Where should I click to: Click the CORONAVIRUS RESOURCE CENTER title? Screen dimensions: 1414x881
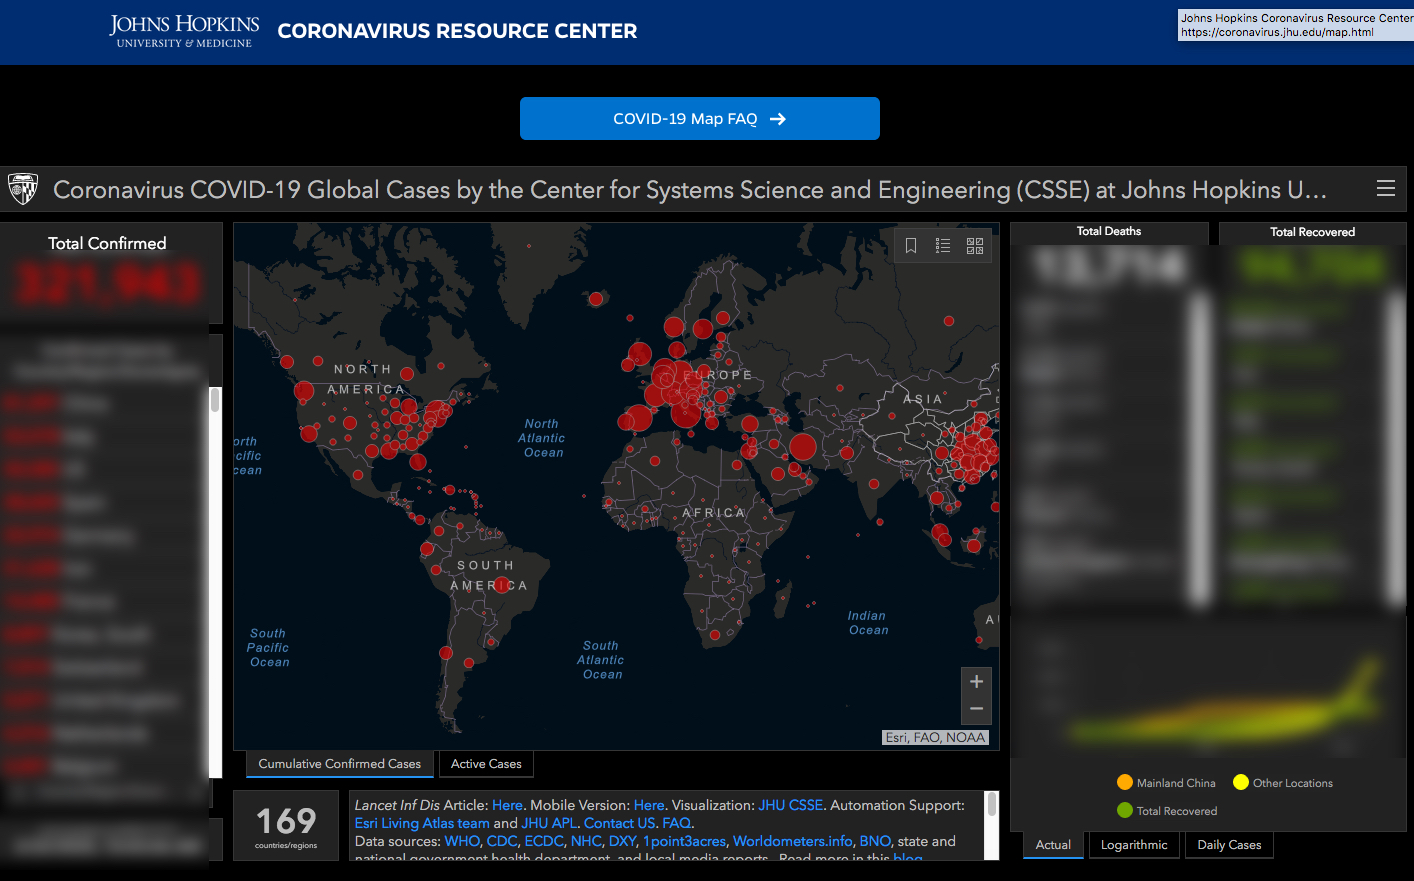(457, 31)
